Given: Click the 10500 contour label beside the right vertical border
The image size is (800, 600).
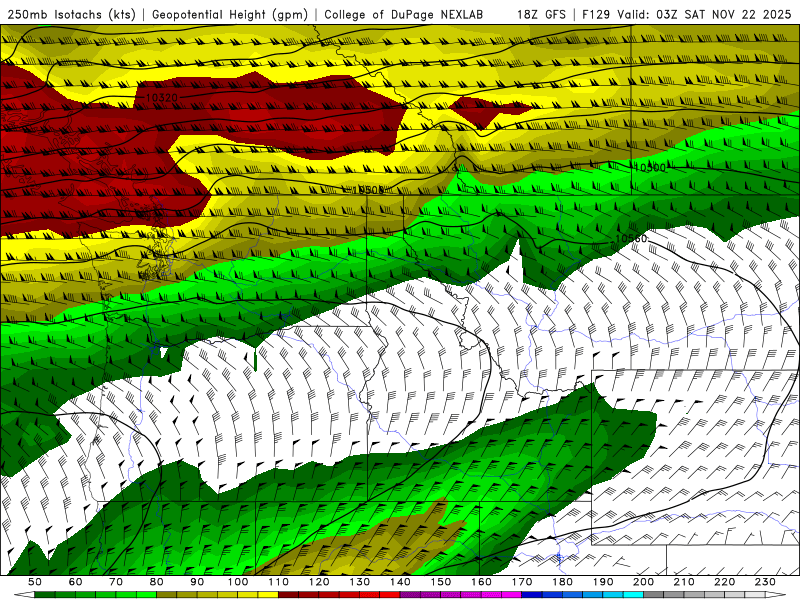Looking at the screenshot, I should point(651,167).
